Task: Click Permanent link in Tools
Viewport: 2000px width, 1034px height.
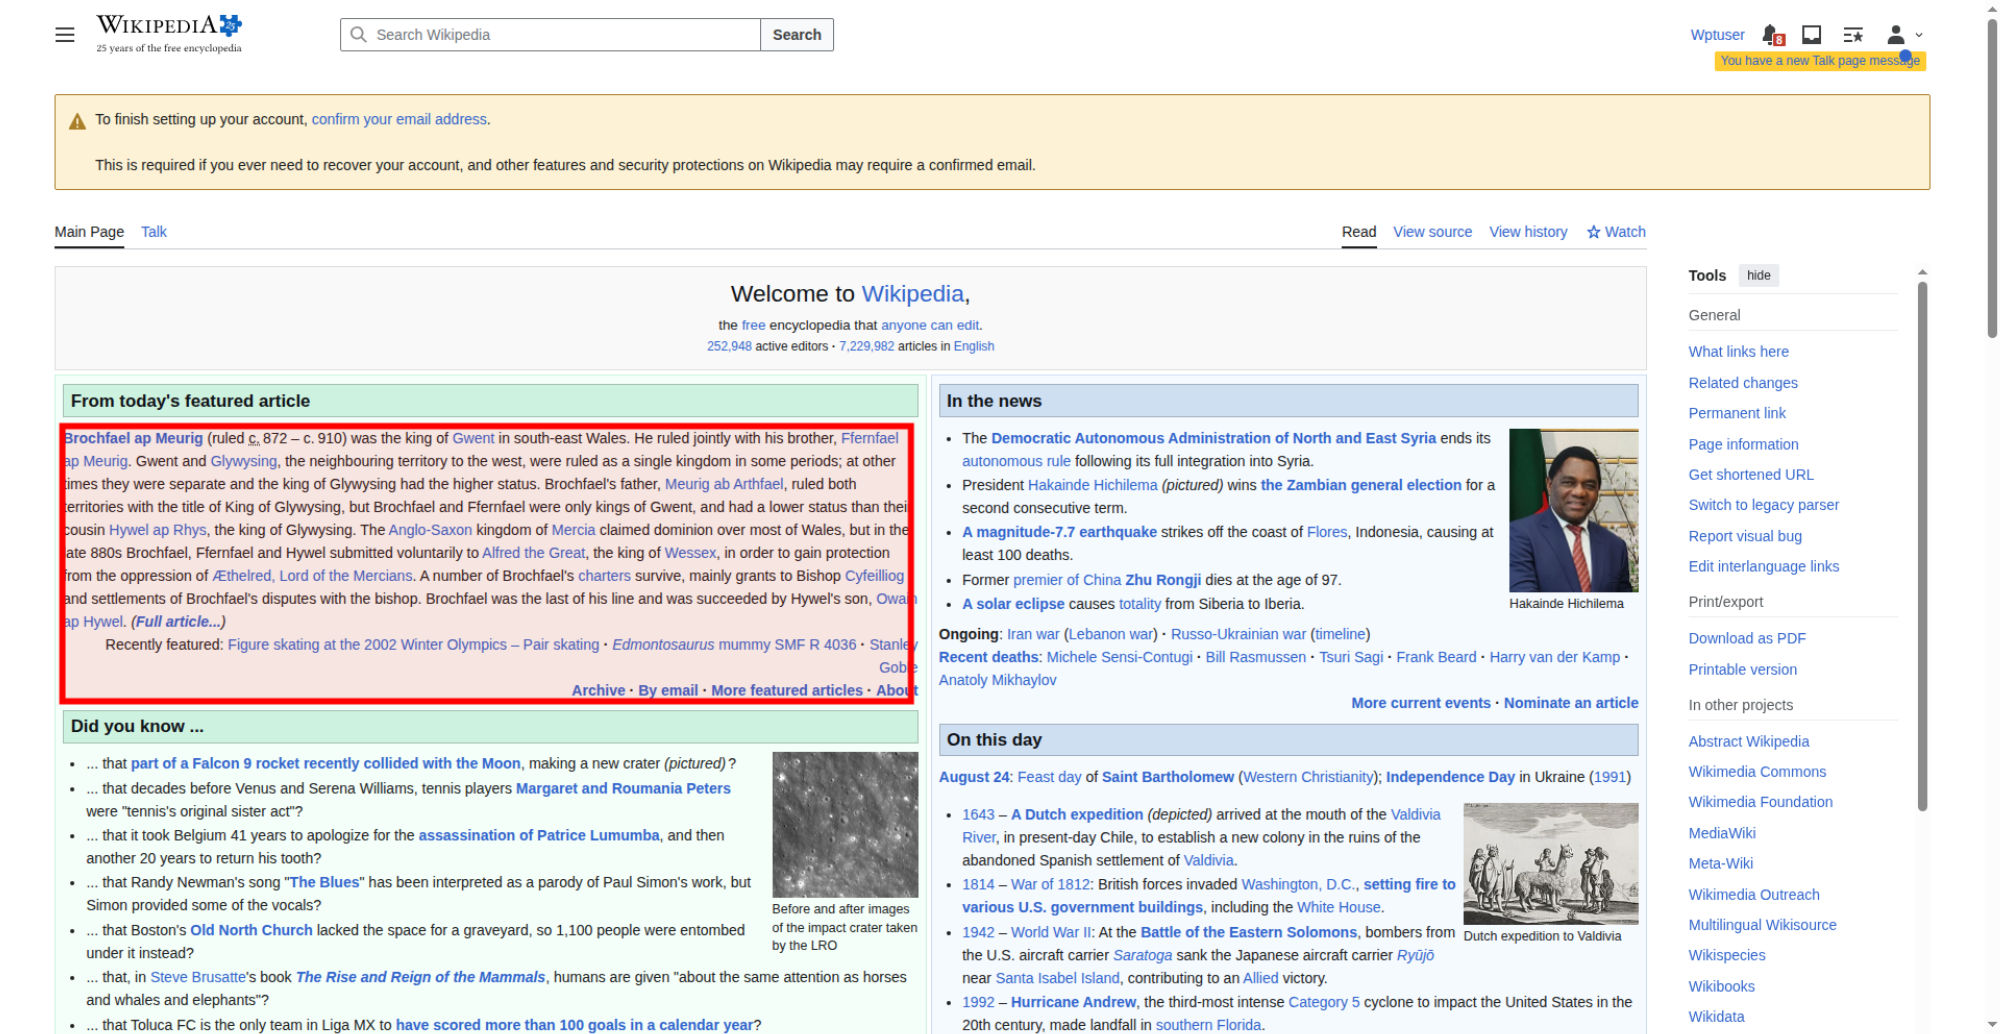Action: coord(1737,413)
